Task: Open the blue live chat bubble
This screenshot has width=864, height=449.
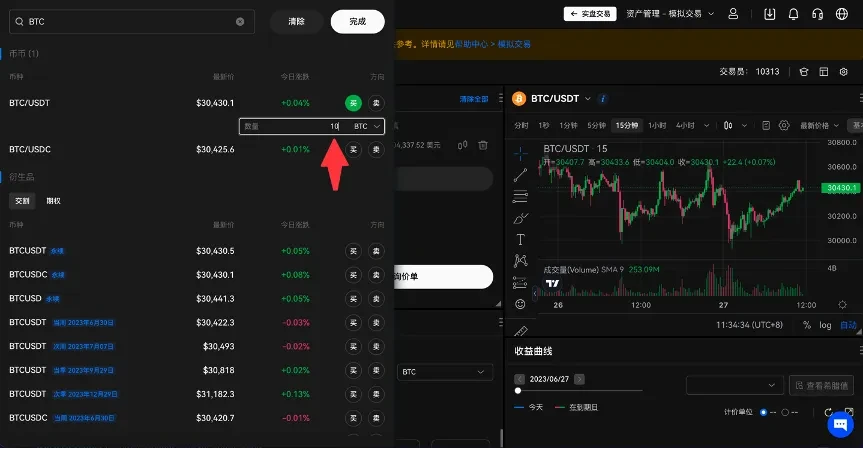Action: click(x=840, y=424)
